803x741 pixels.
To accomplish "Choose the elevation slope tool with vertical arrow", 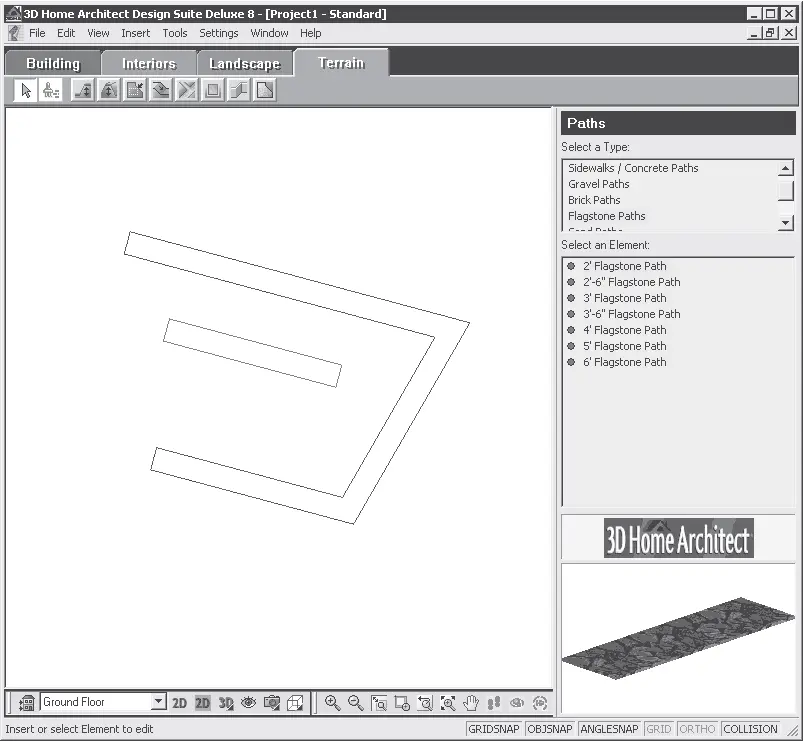I will tap(82, 91).
